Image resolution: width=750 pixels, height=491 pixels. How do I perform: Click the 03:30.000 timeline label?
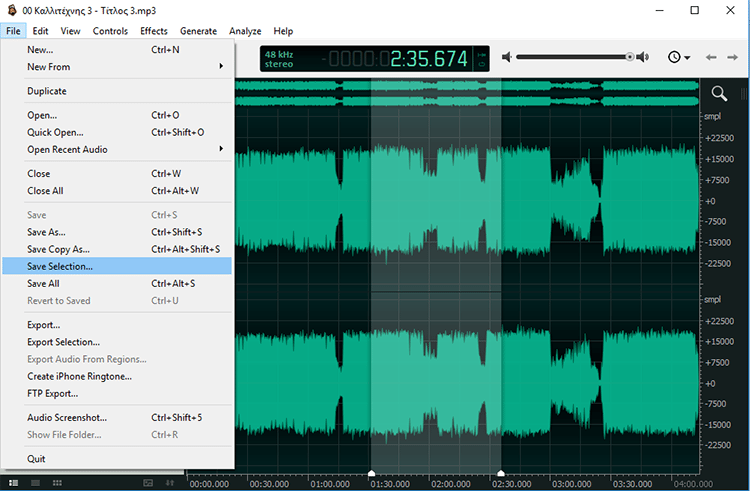[x=632, y=484]
